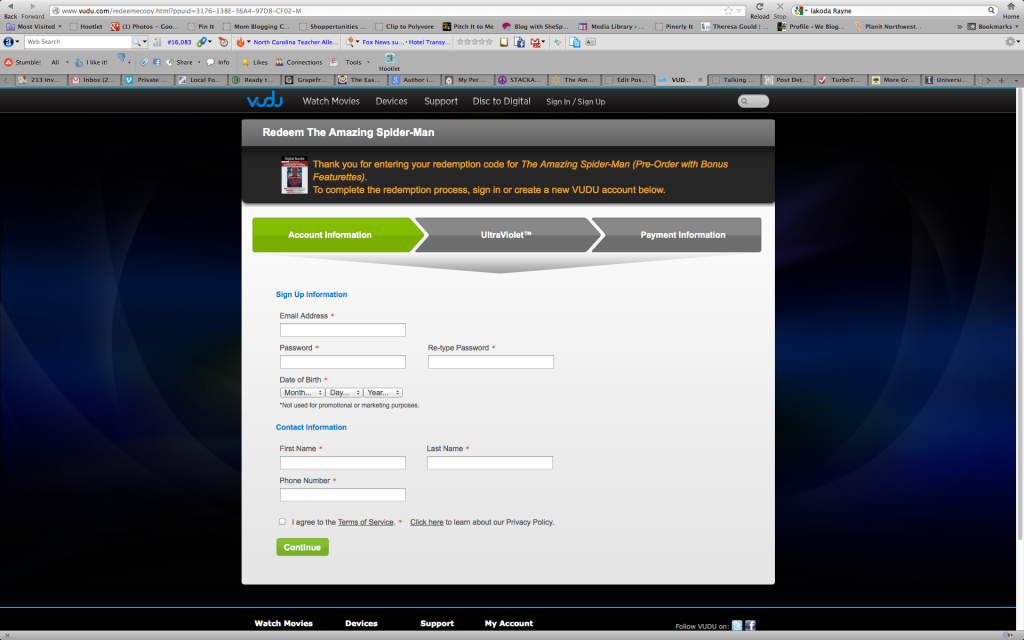Open the Pin It bookmarklet
Viewport: 1024px width, 640px height.
coord(201,27)
